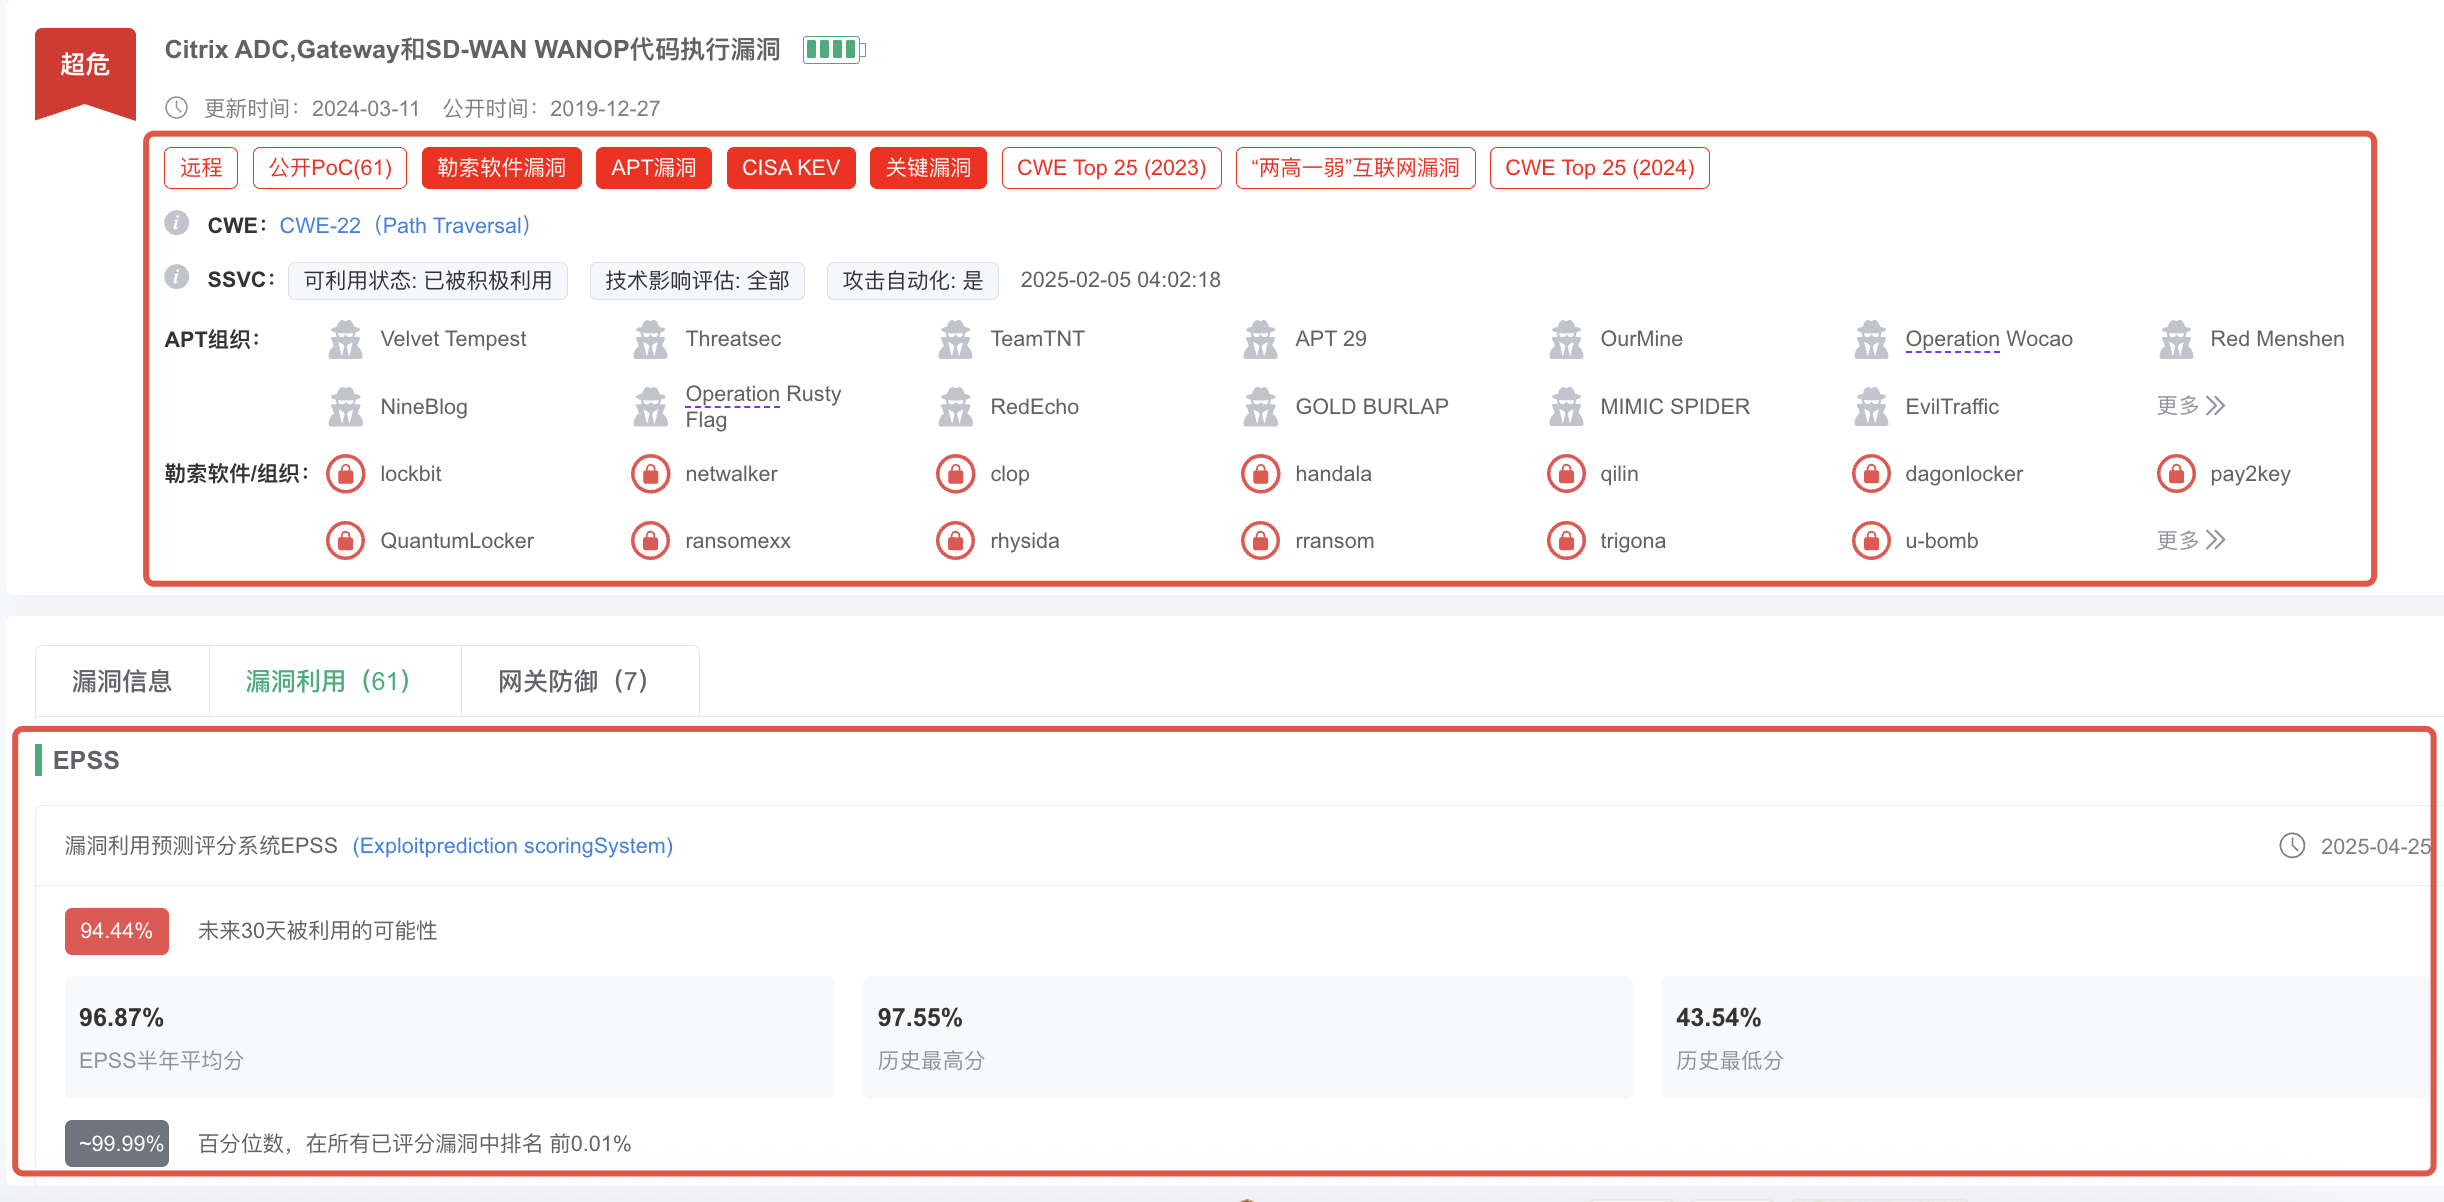Viewport: 2444px width, 1202px height.
Task: Click the Red Menshen group icon
Action: [2176, 340]
